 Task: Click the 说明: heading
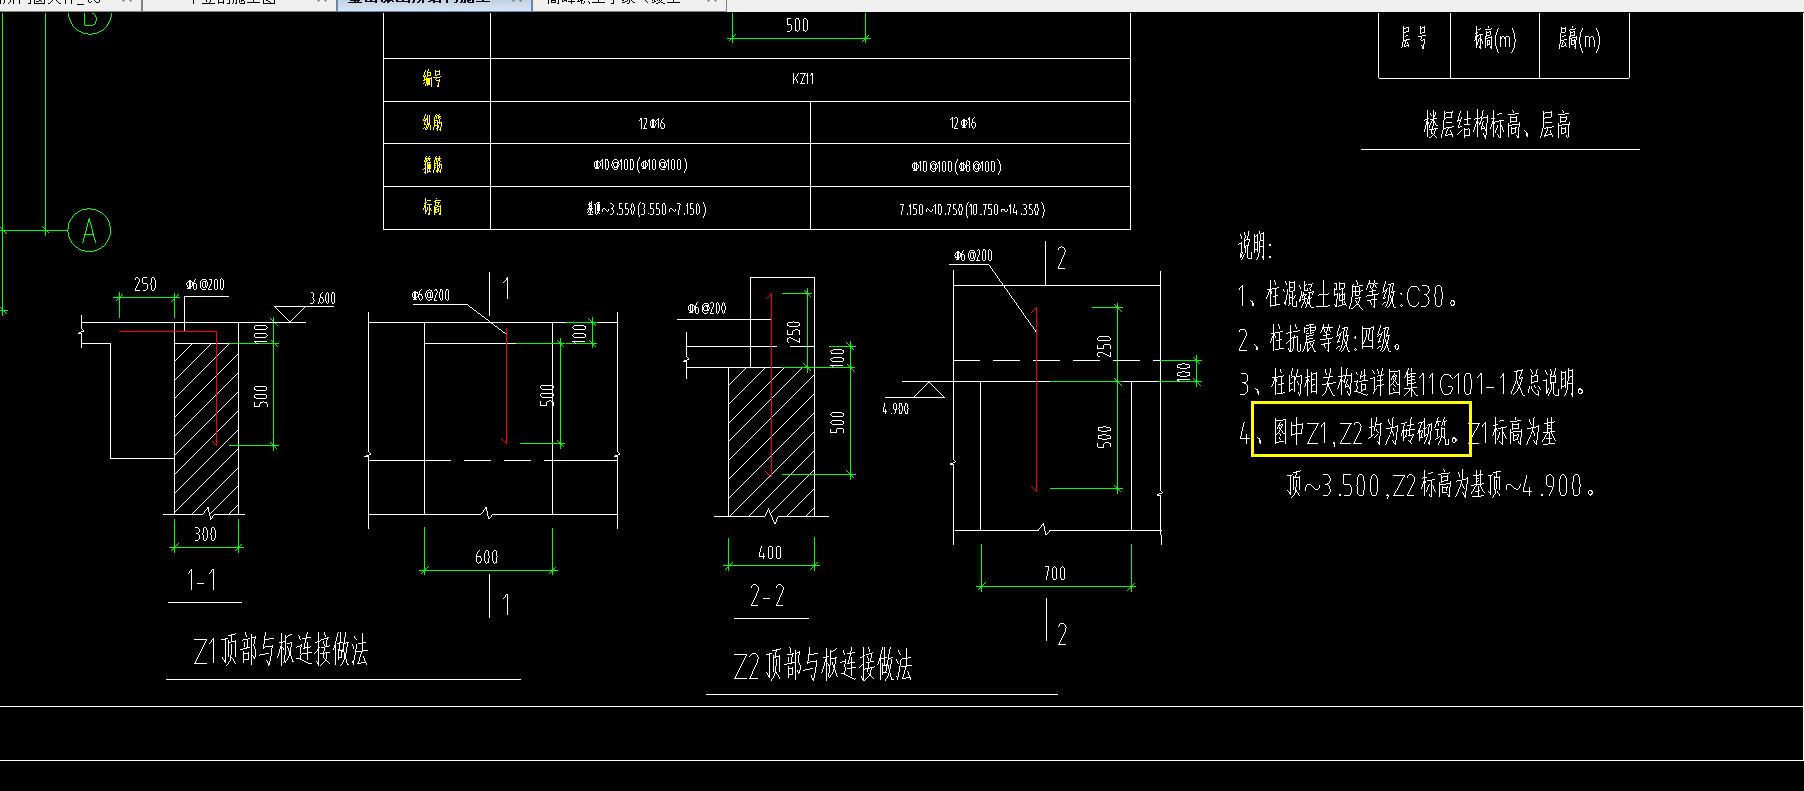click(x=1255, y=247)
